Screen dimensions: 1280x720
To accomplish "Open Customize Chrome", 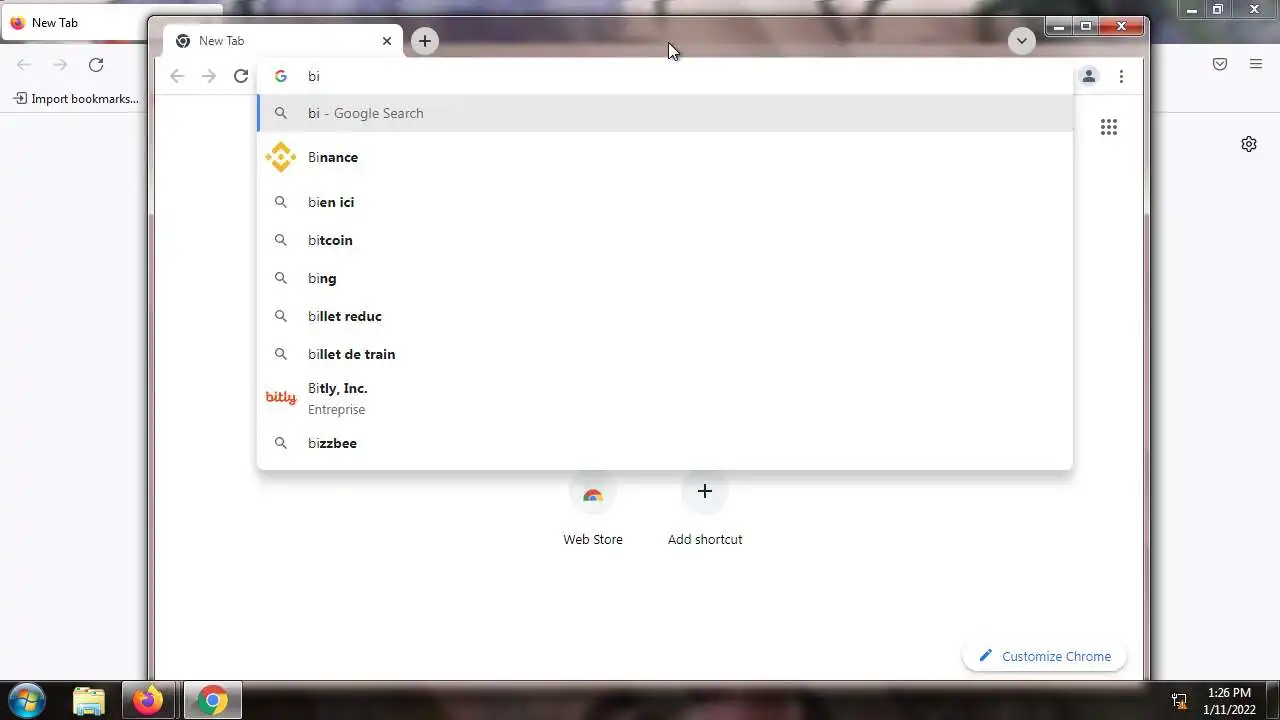I will coord(1044,656).
